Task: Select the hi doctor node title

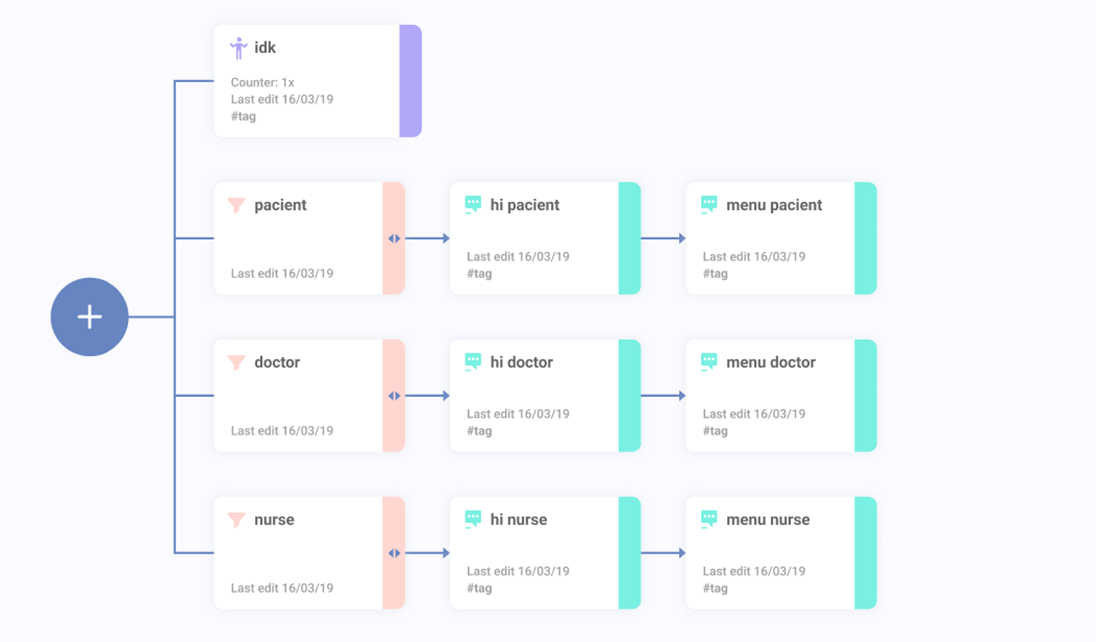Action: coord(521,362)
